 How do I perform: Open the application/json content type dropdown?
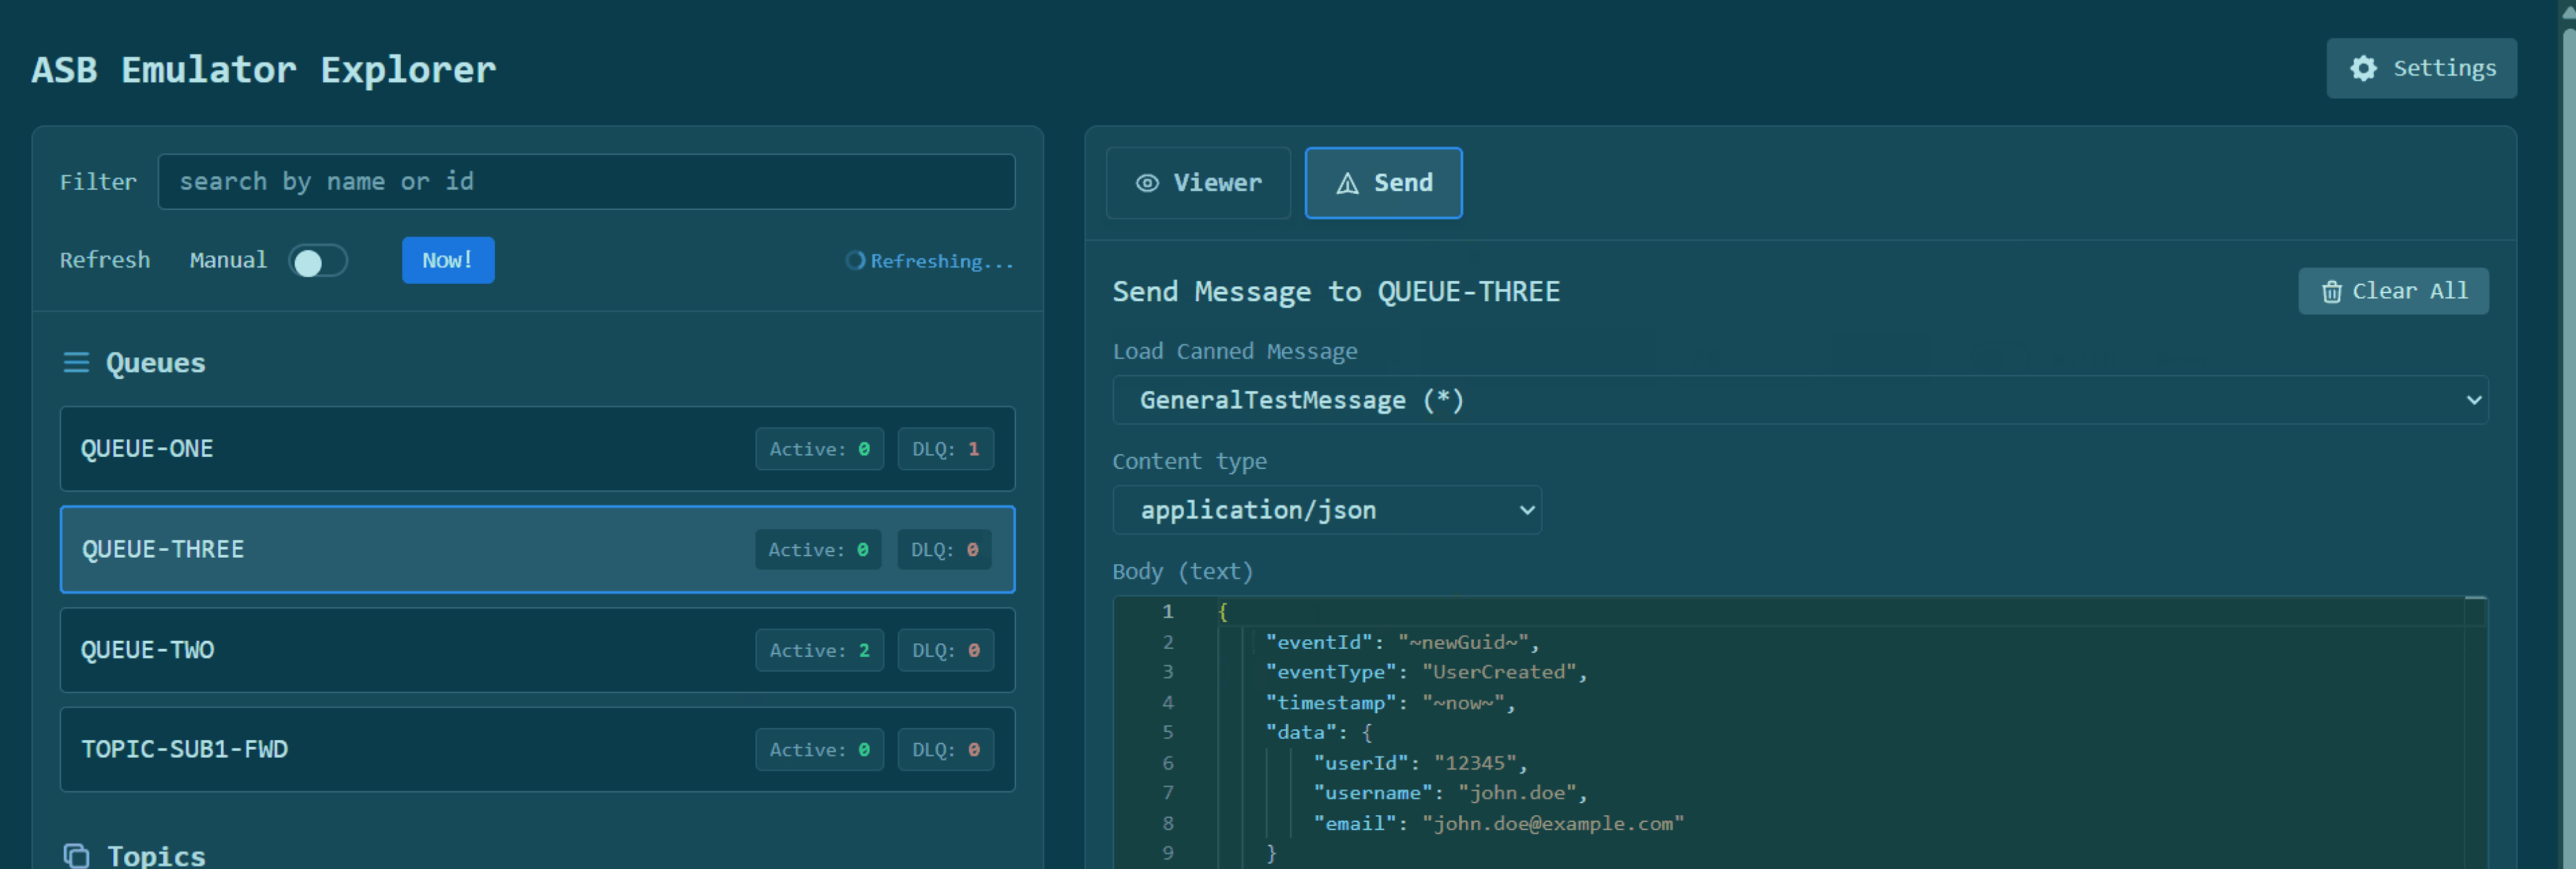(1326, 510)
